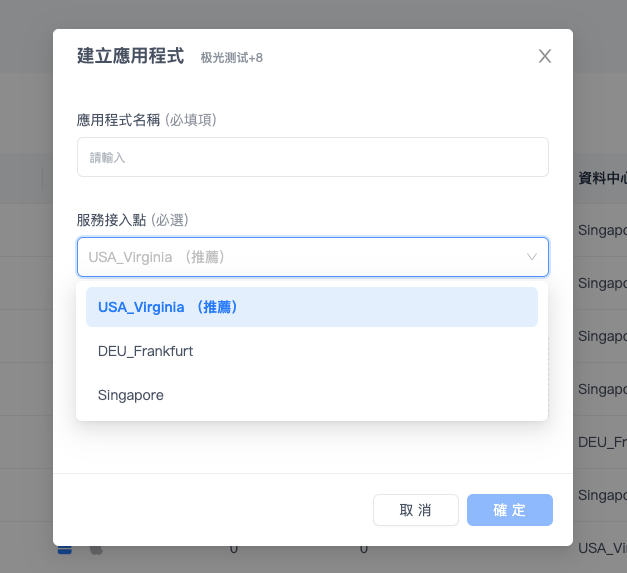Screen dimensions: 627x573
Task: Choose DEU_Frankfurt option in list
Action: click(312, 351)
